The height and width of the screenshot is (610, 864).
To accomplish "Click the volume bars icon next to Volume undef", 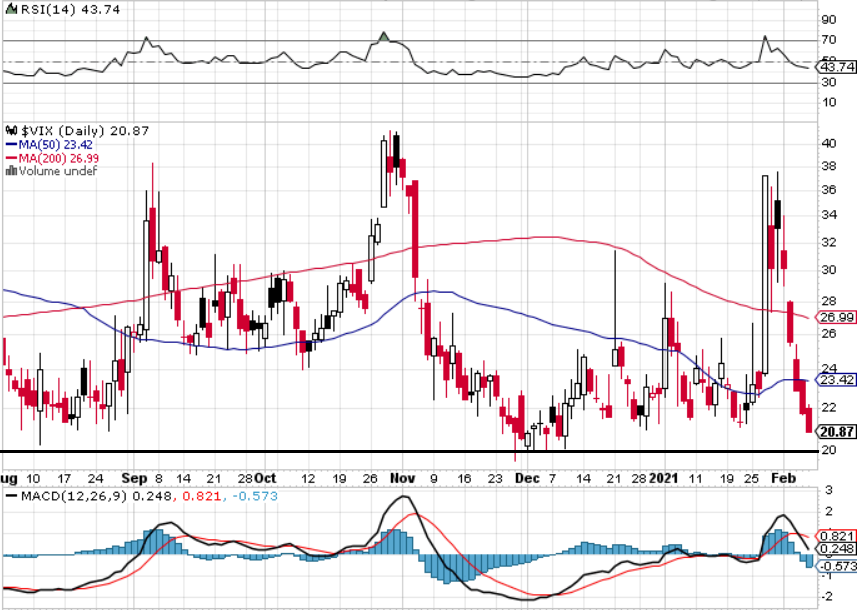I will (x=11, y=171).
